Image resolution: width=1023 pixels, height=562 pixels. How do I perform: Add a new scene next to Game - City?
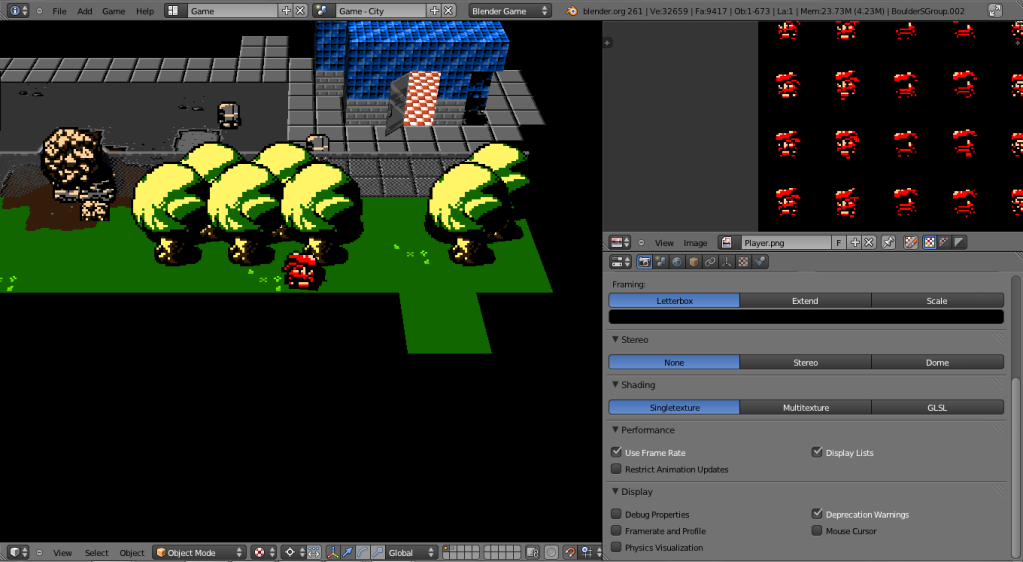coord(435,10)
